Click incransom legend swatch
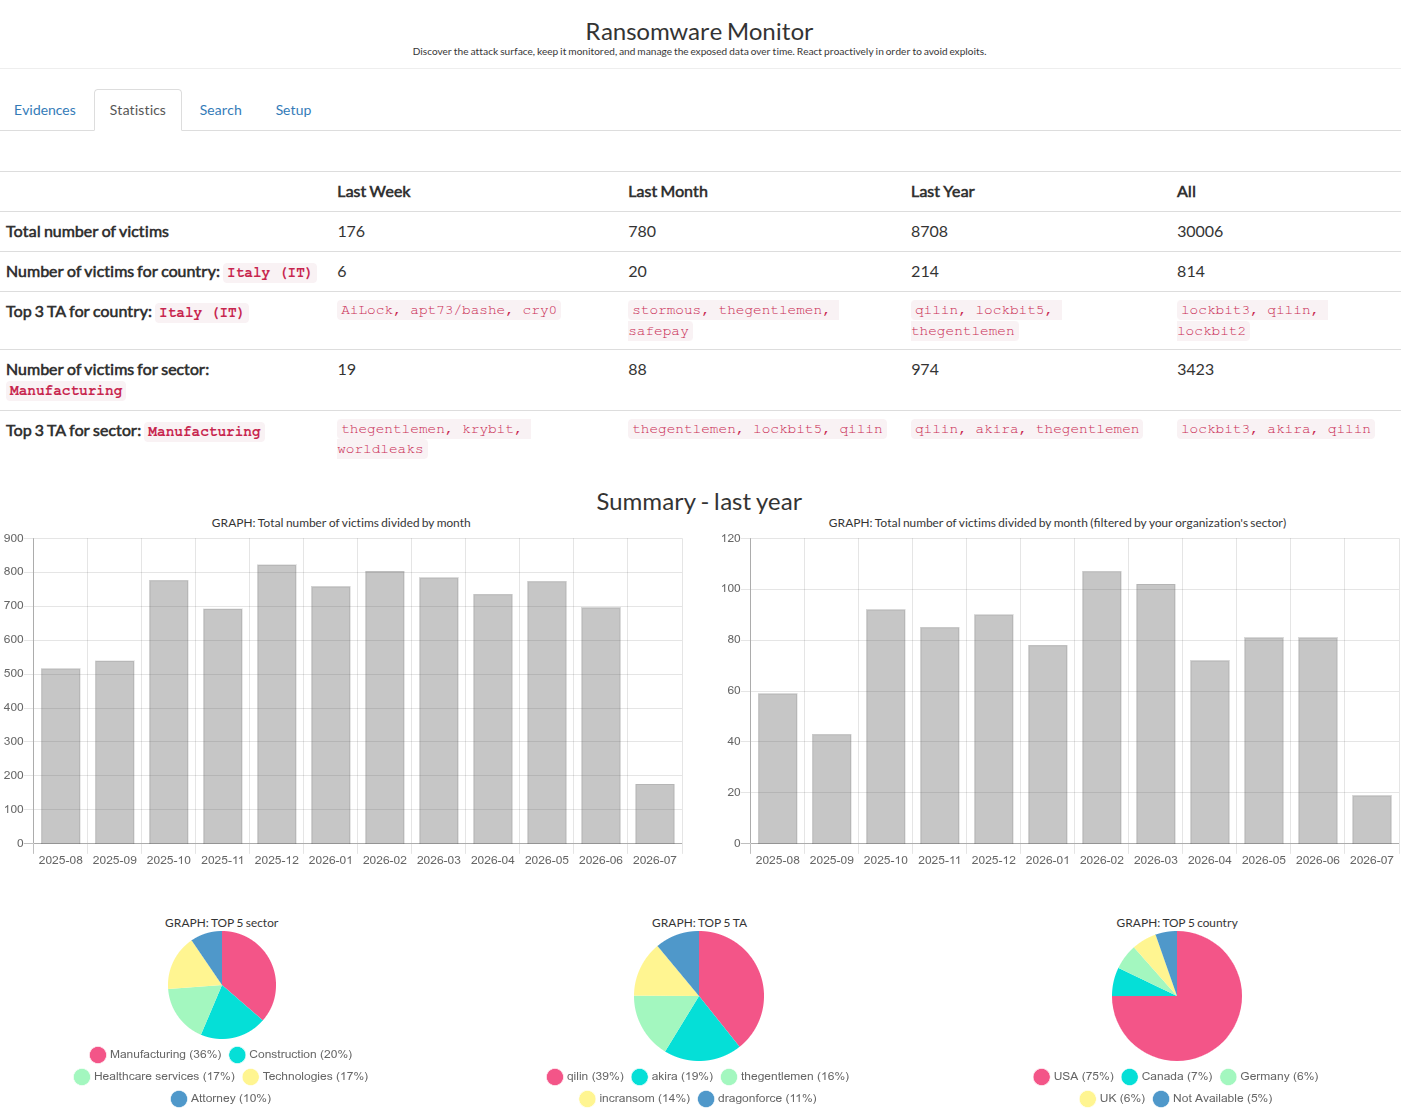The height and width of the screenshot is (1117, 1413). coord(587,1099)
